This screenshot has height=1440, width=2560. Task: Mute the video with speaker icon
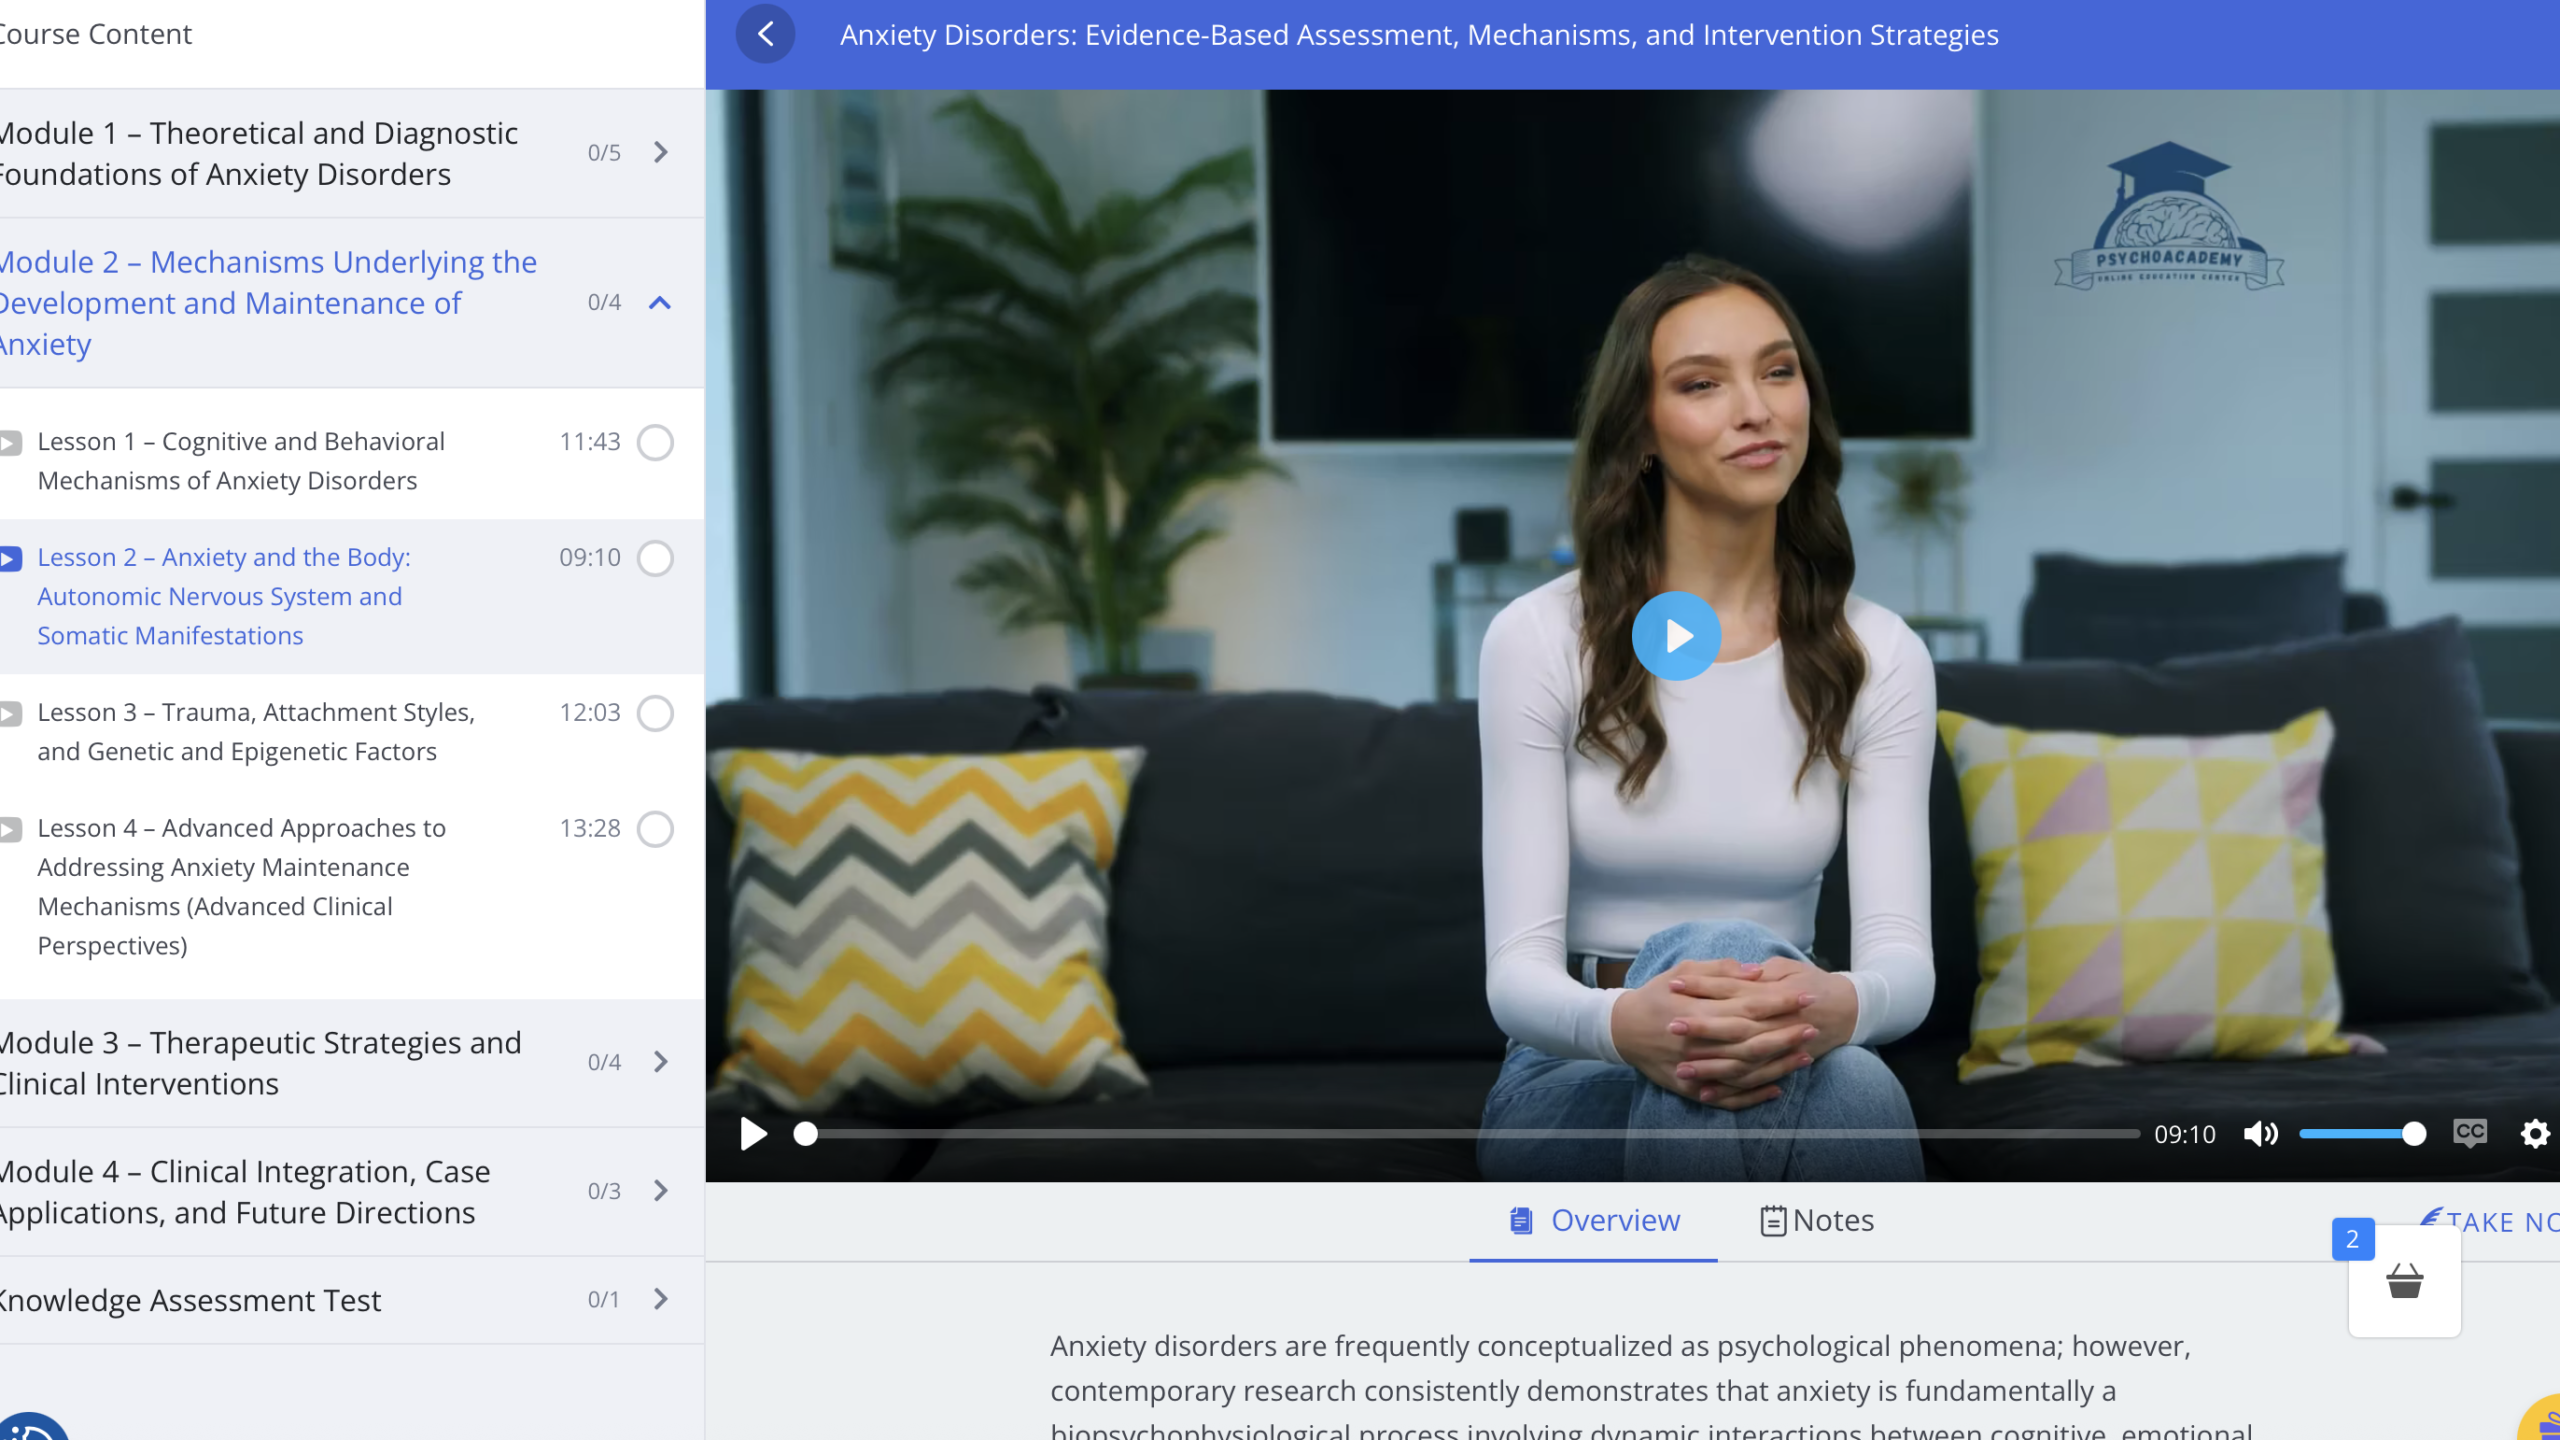[2260, 1134]
